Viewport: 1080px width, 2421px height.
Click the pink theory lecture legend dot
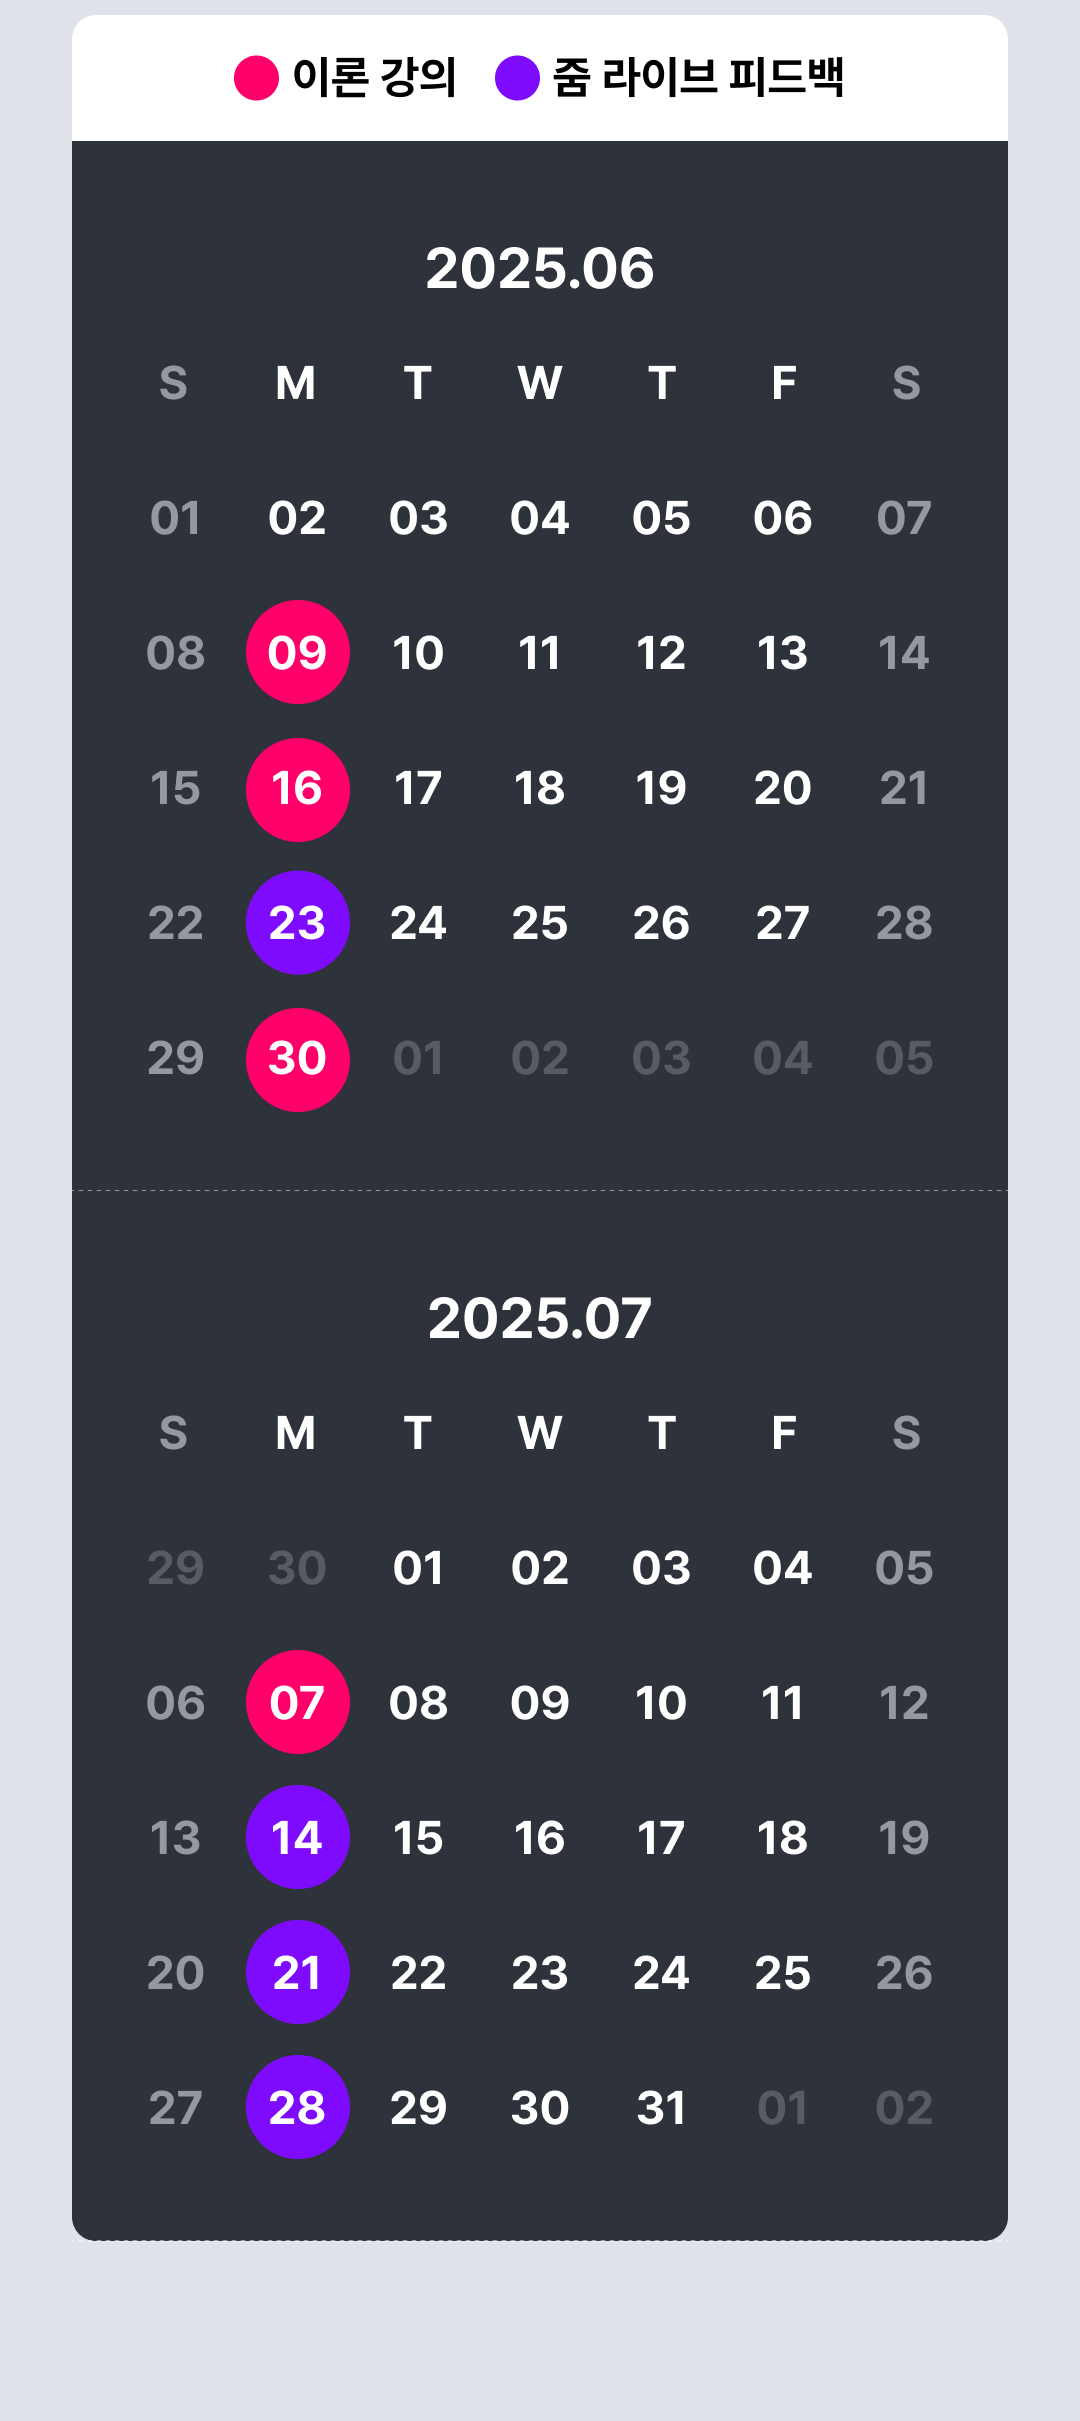click(x=256, y=78)
